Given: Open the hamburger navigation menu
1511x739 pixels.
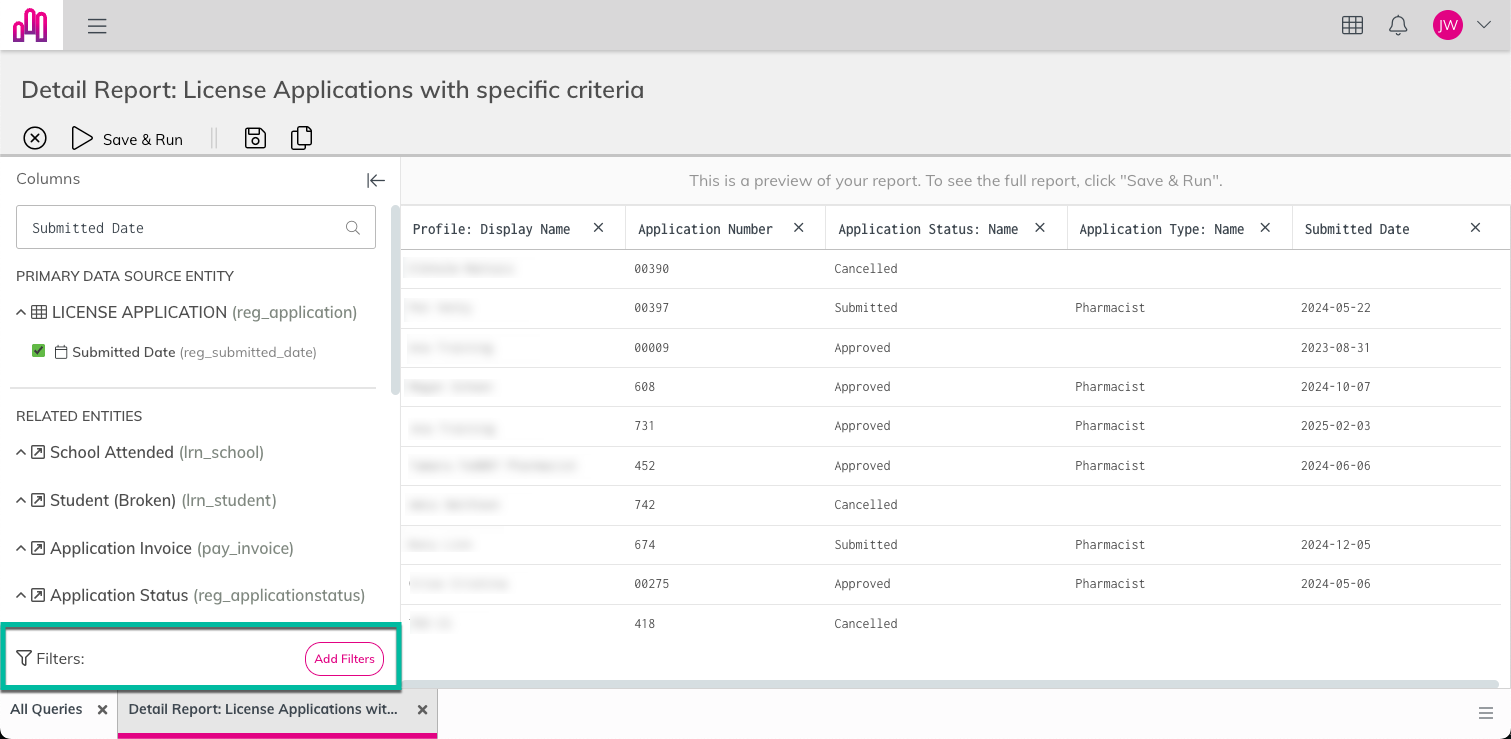Looking at the screenshot, I should click(97, 26).
